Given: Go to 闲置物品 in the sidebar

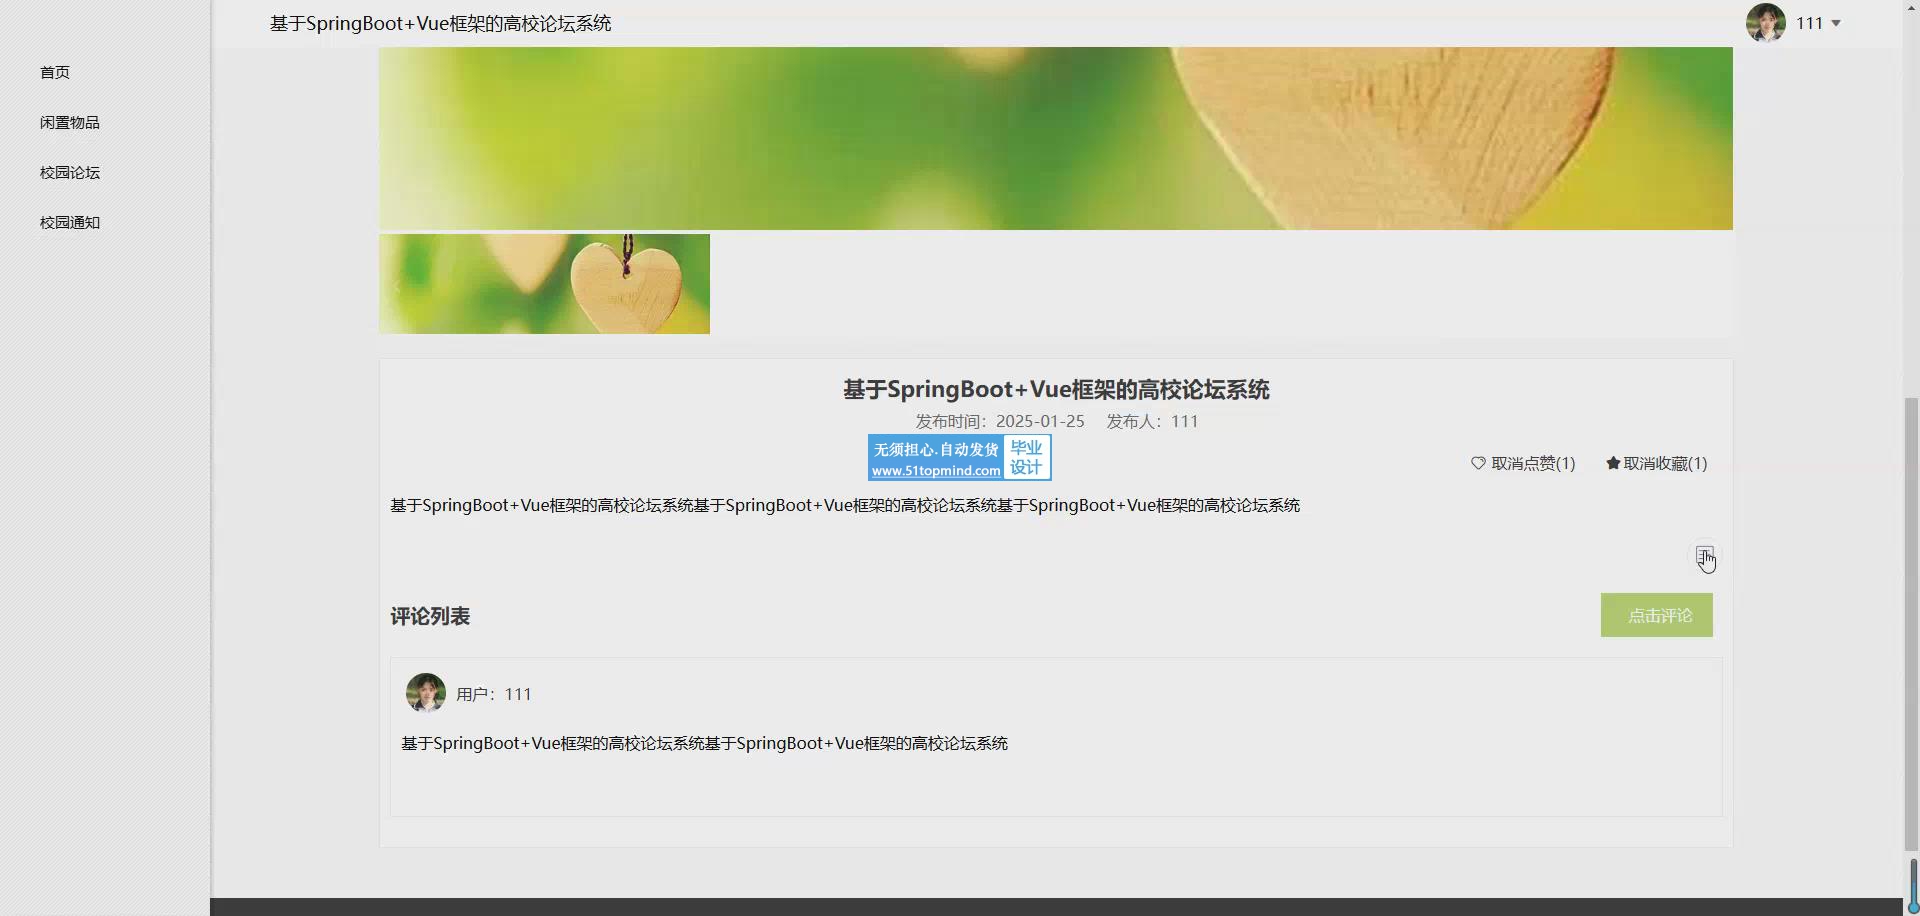Looking at the screenshot, I should (x=69, y=122).
